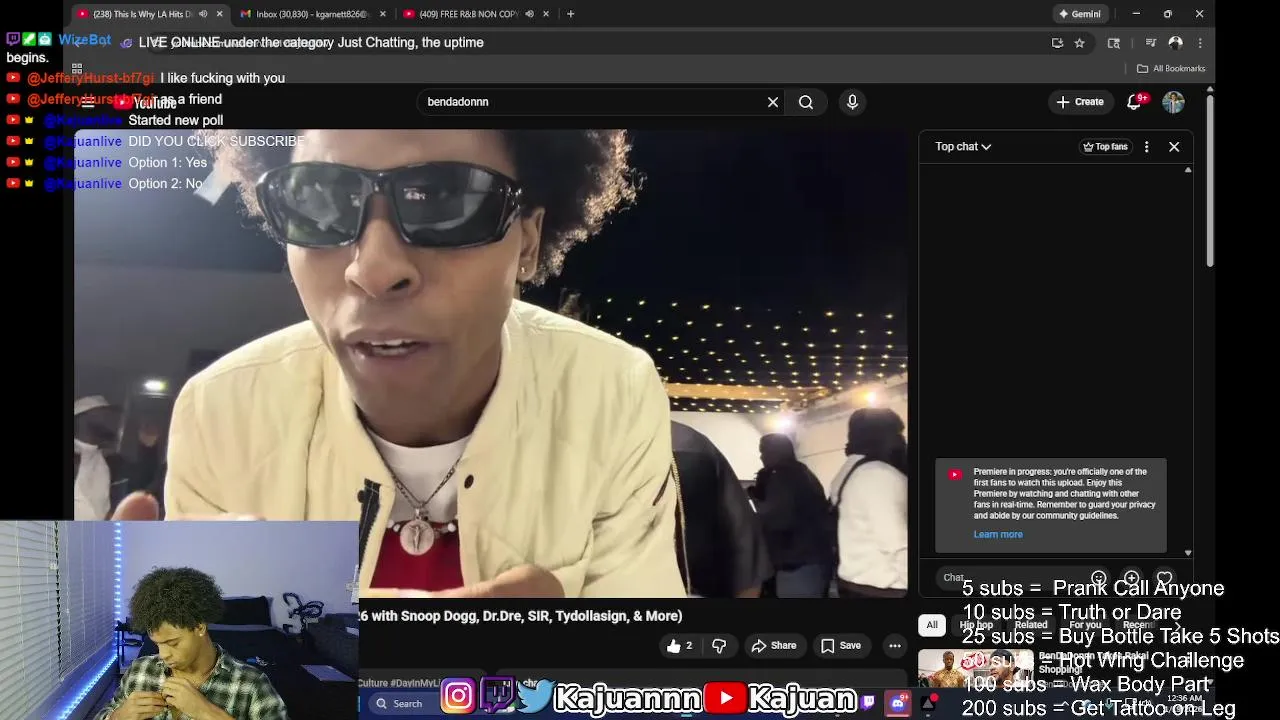Screen dimensions: 1280x720
Task: Open the YouTube notifications bell
Action: (1135, 102)
